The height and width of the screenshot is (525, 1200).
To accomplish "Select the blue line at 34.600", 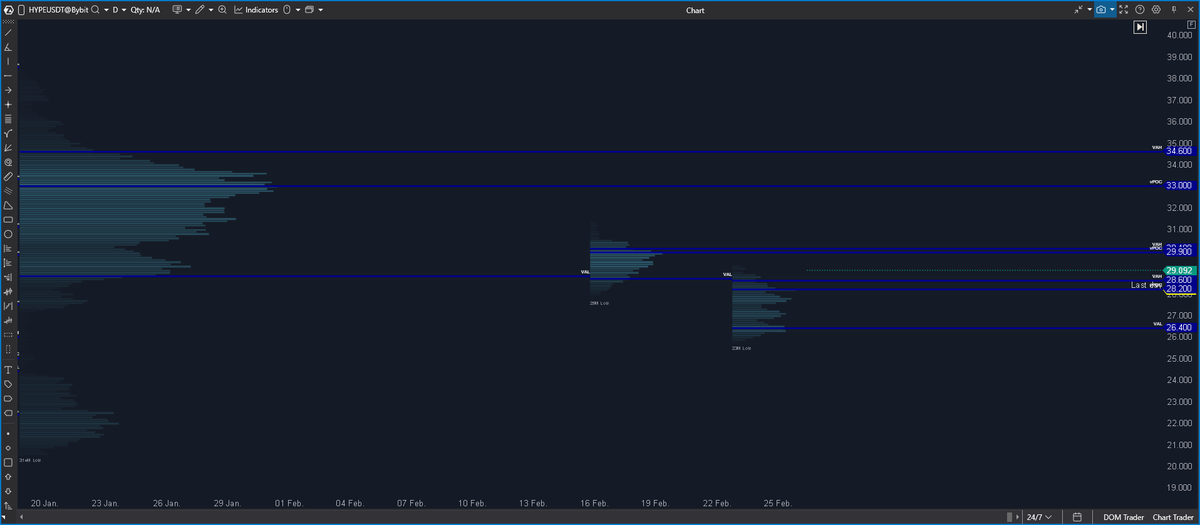I will tap(590, 152).
